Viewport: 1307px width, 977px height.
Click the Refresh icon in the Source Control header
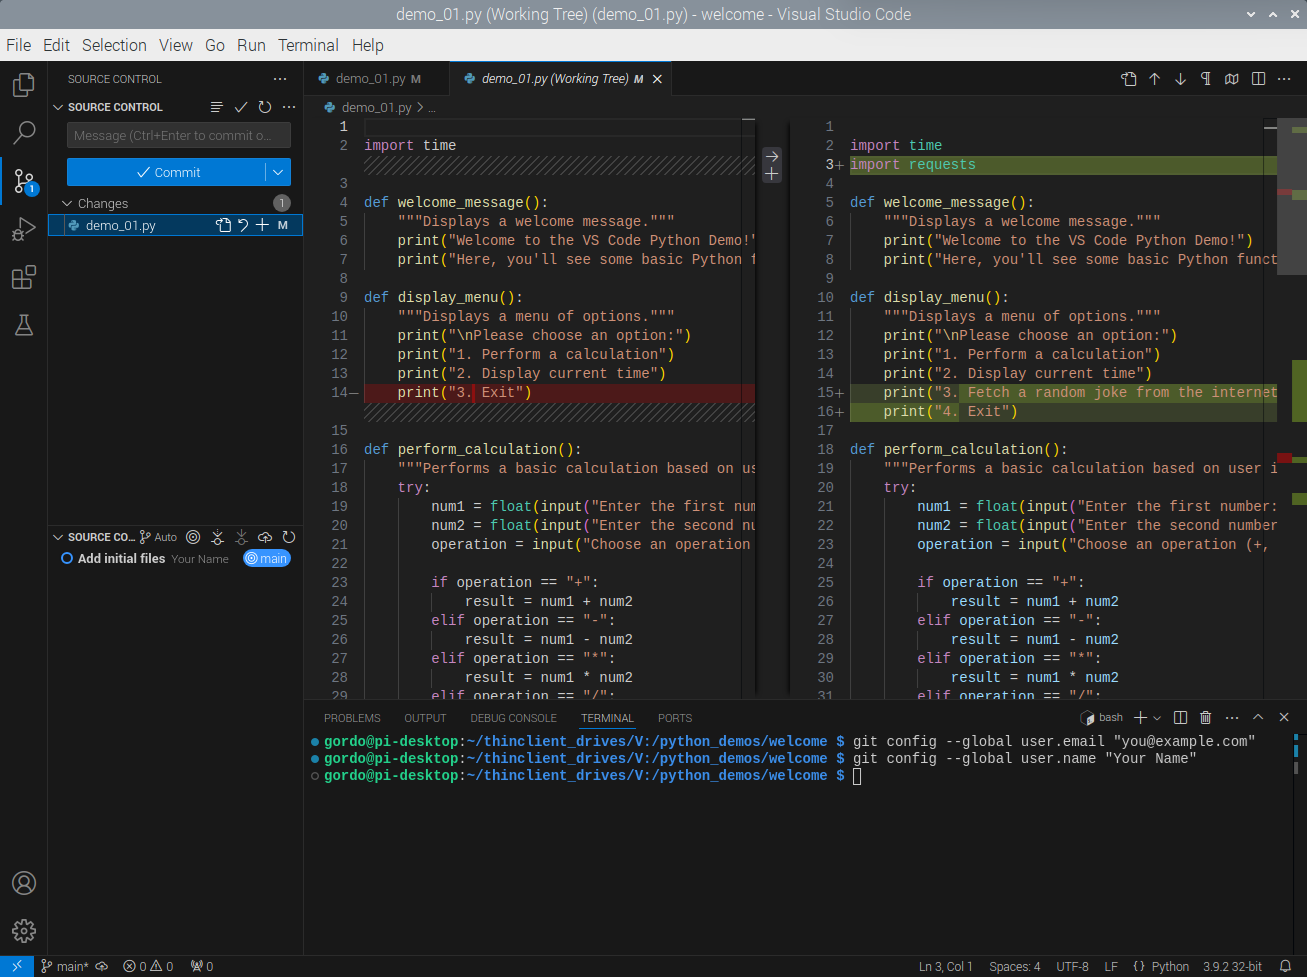265,107
